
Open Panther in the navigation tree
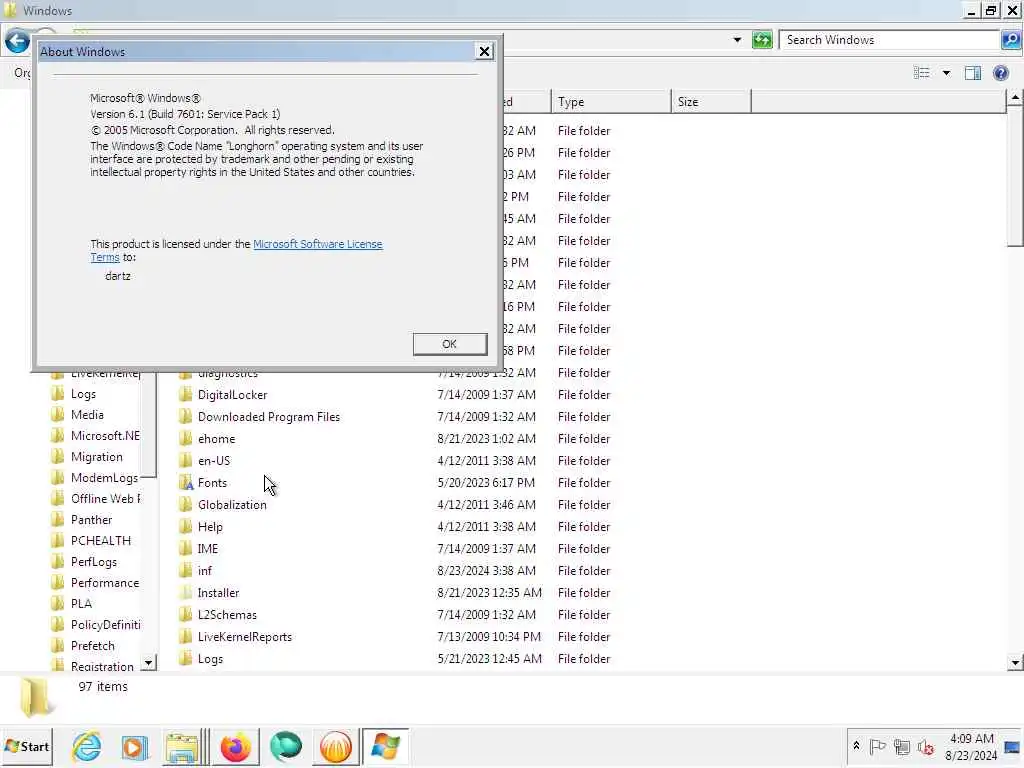coord(91,520)
